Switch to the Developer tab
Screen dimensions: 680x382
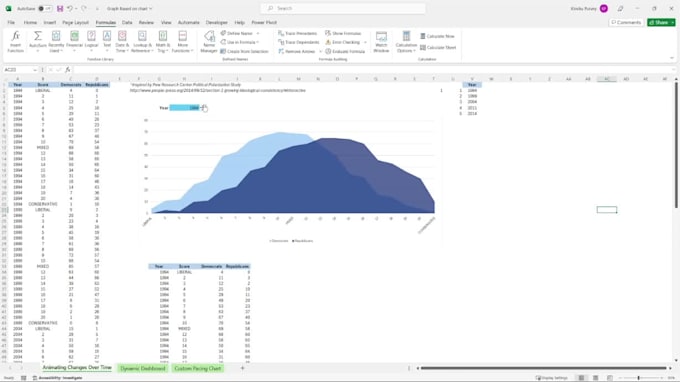pos(216,23)
